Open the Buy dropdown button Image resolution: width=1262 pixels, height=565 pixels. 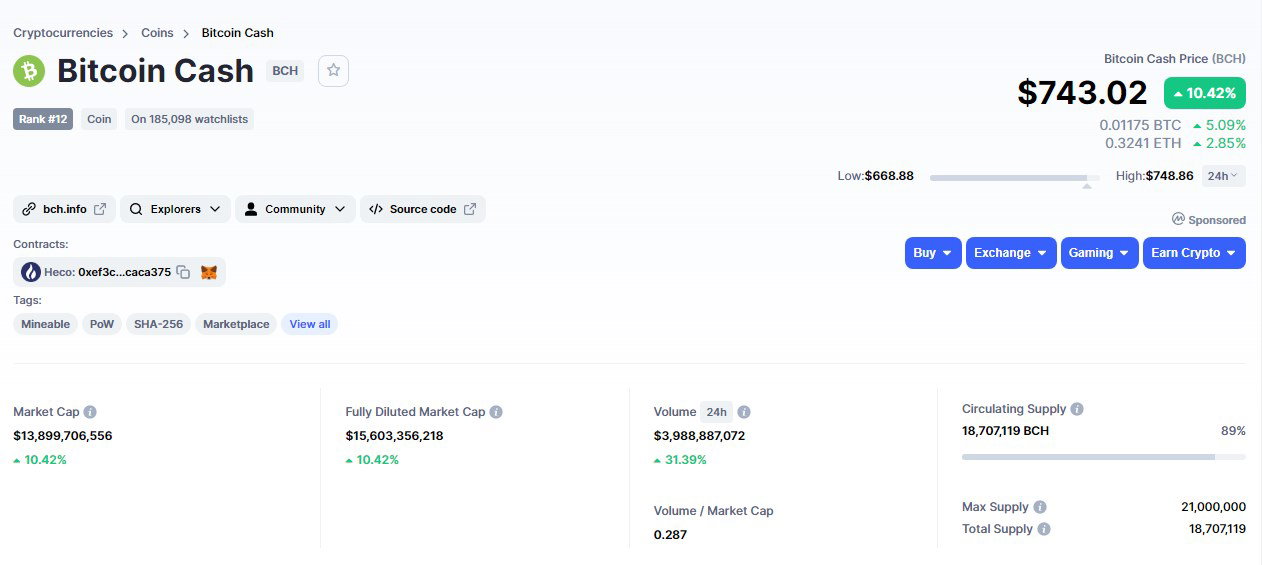coord(933,253)
